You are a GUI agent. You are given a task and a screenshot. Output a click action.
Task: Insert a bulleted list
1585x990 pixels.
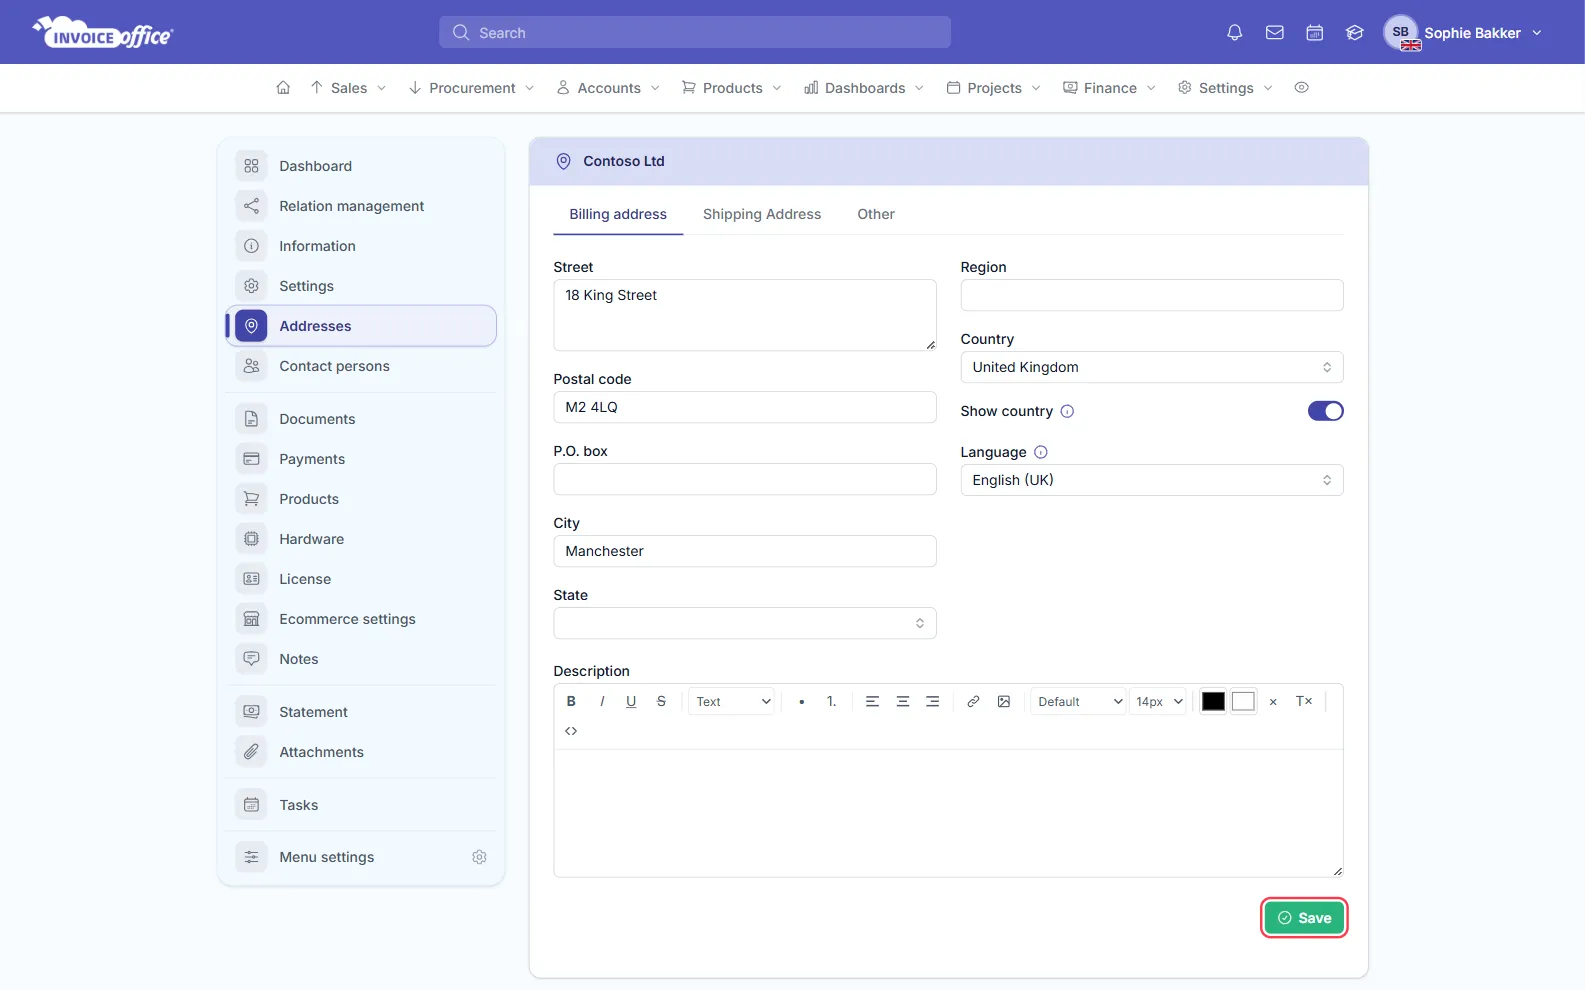pos(801,701)
